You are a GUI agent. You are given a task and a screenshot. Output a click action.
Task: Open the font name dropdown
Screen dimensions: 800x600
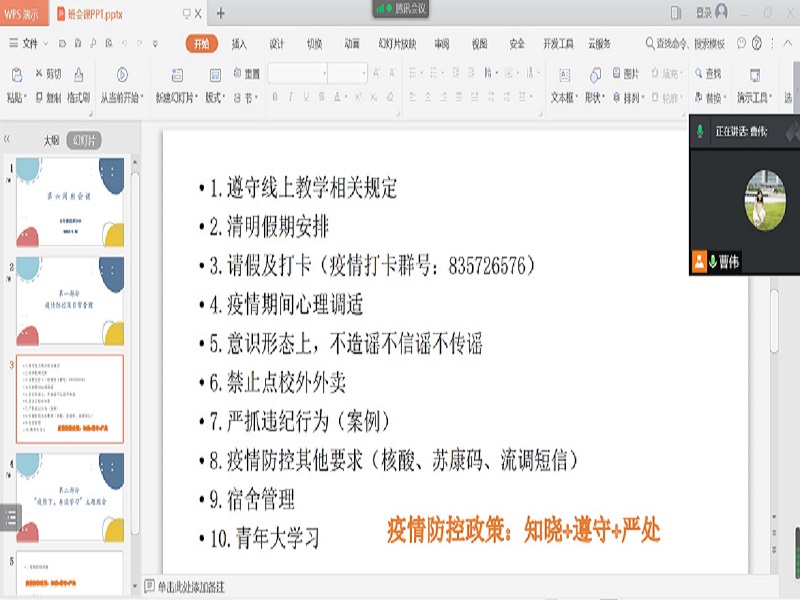click(x=322, y=72)
